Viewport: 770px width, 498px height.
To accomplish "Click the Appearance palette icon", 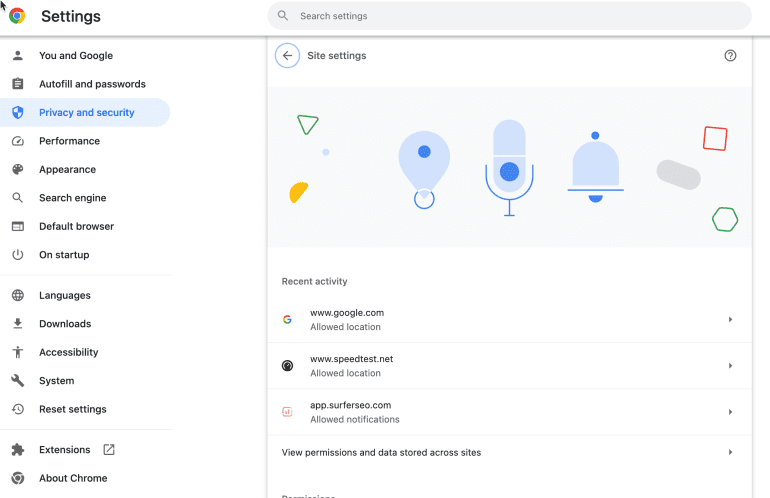I will coord(17,170).
